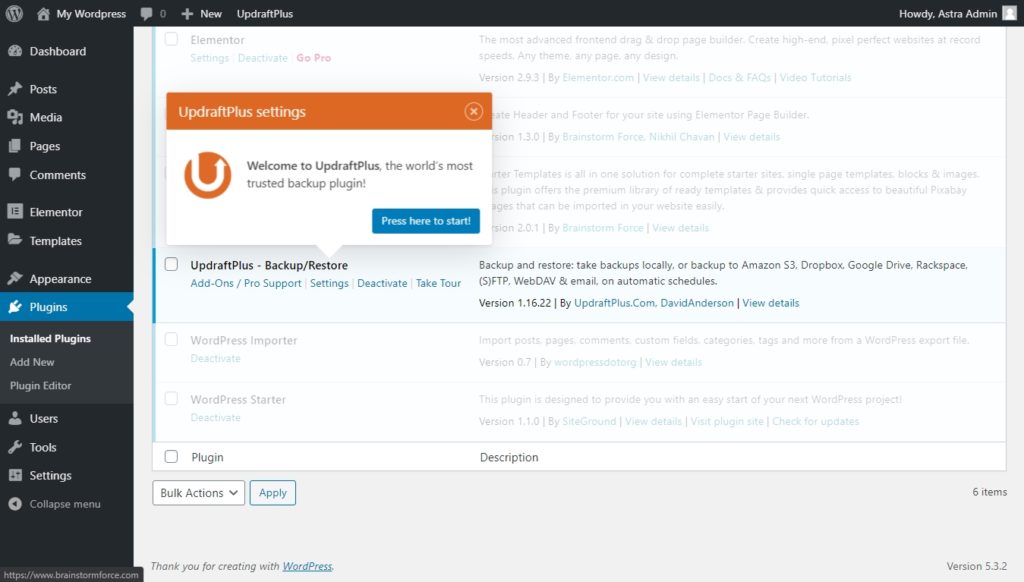This screenshot has width=1024, height=582.
Task: Open the WordPress logo menu
Action: pyautogui.click(x=14, y=13)
